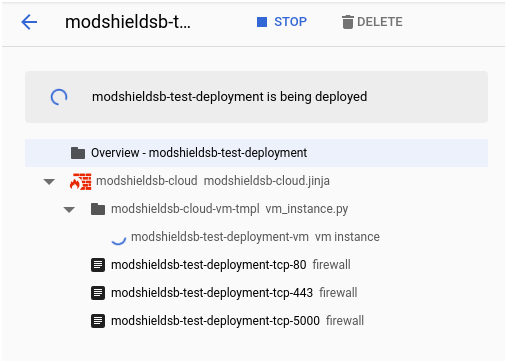The width and height of the screenshot is (507, 363).
Task: Select Overview - modshieldsb-test-deployment row
Action: 256,153
